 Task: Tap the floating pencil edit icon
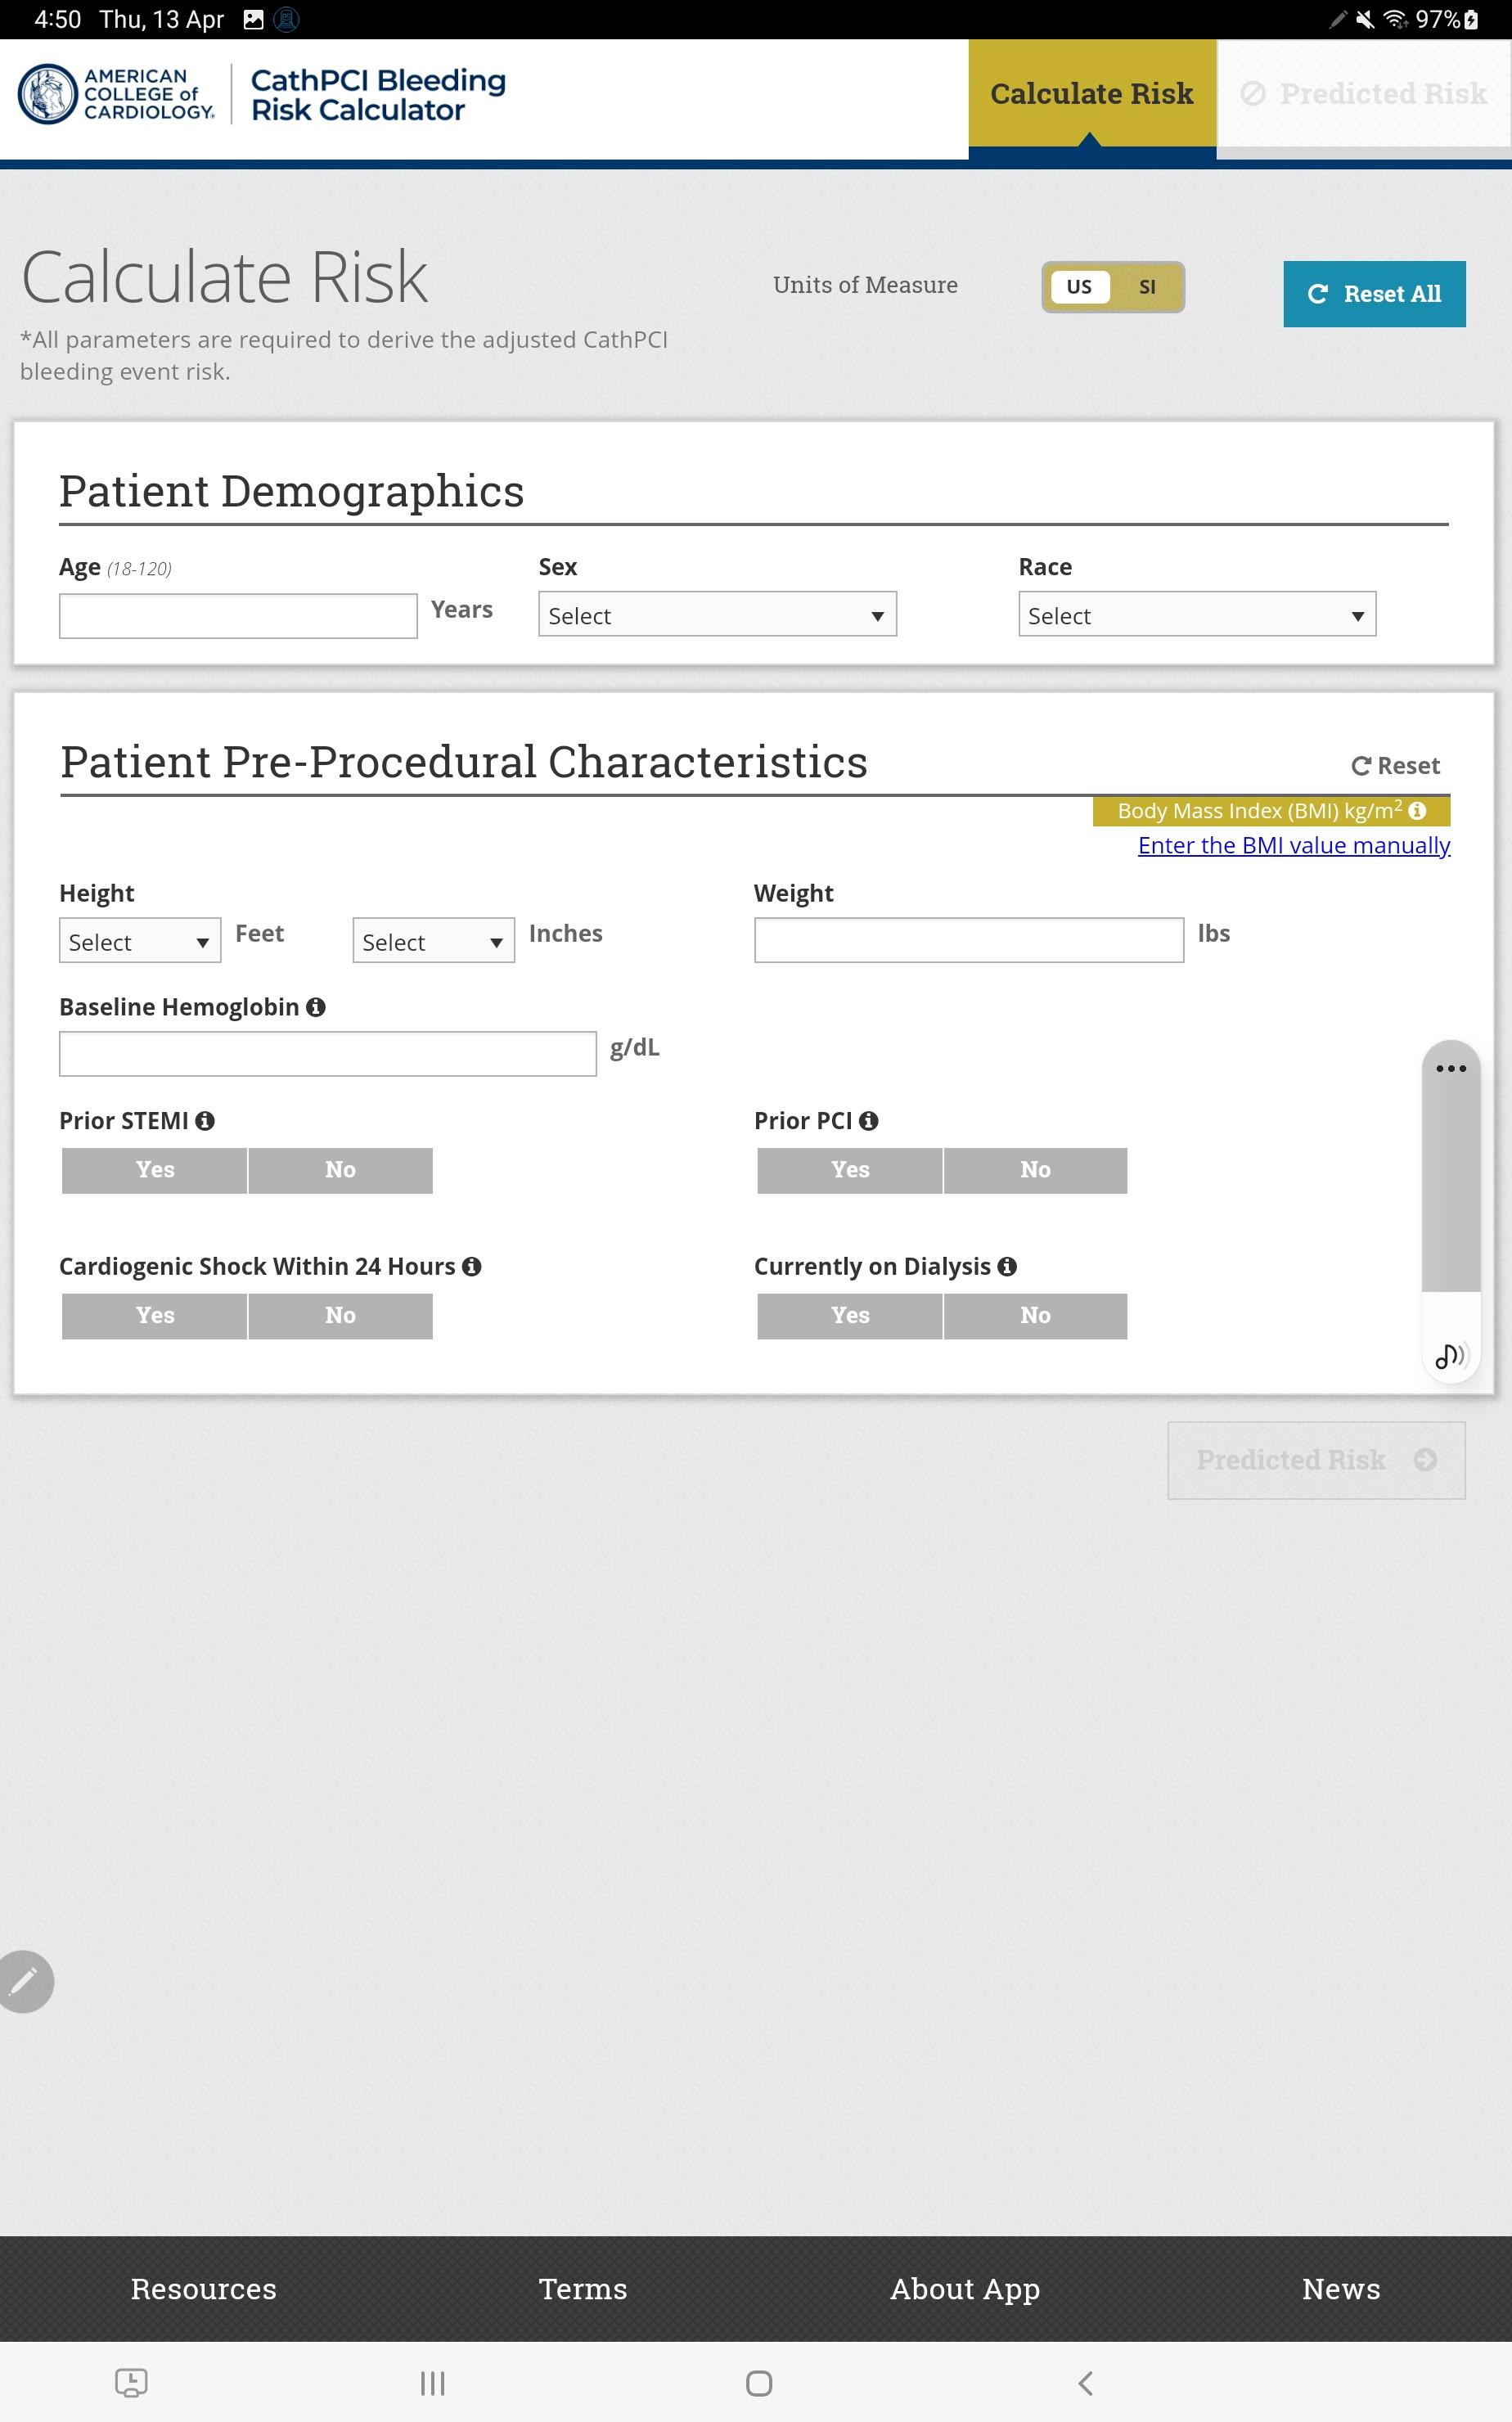coord(25,1980)
